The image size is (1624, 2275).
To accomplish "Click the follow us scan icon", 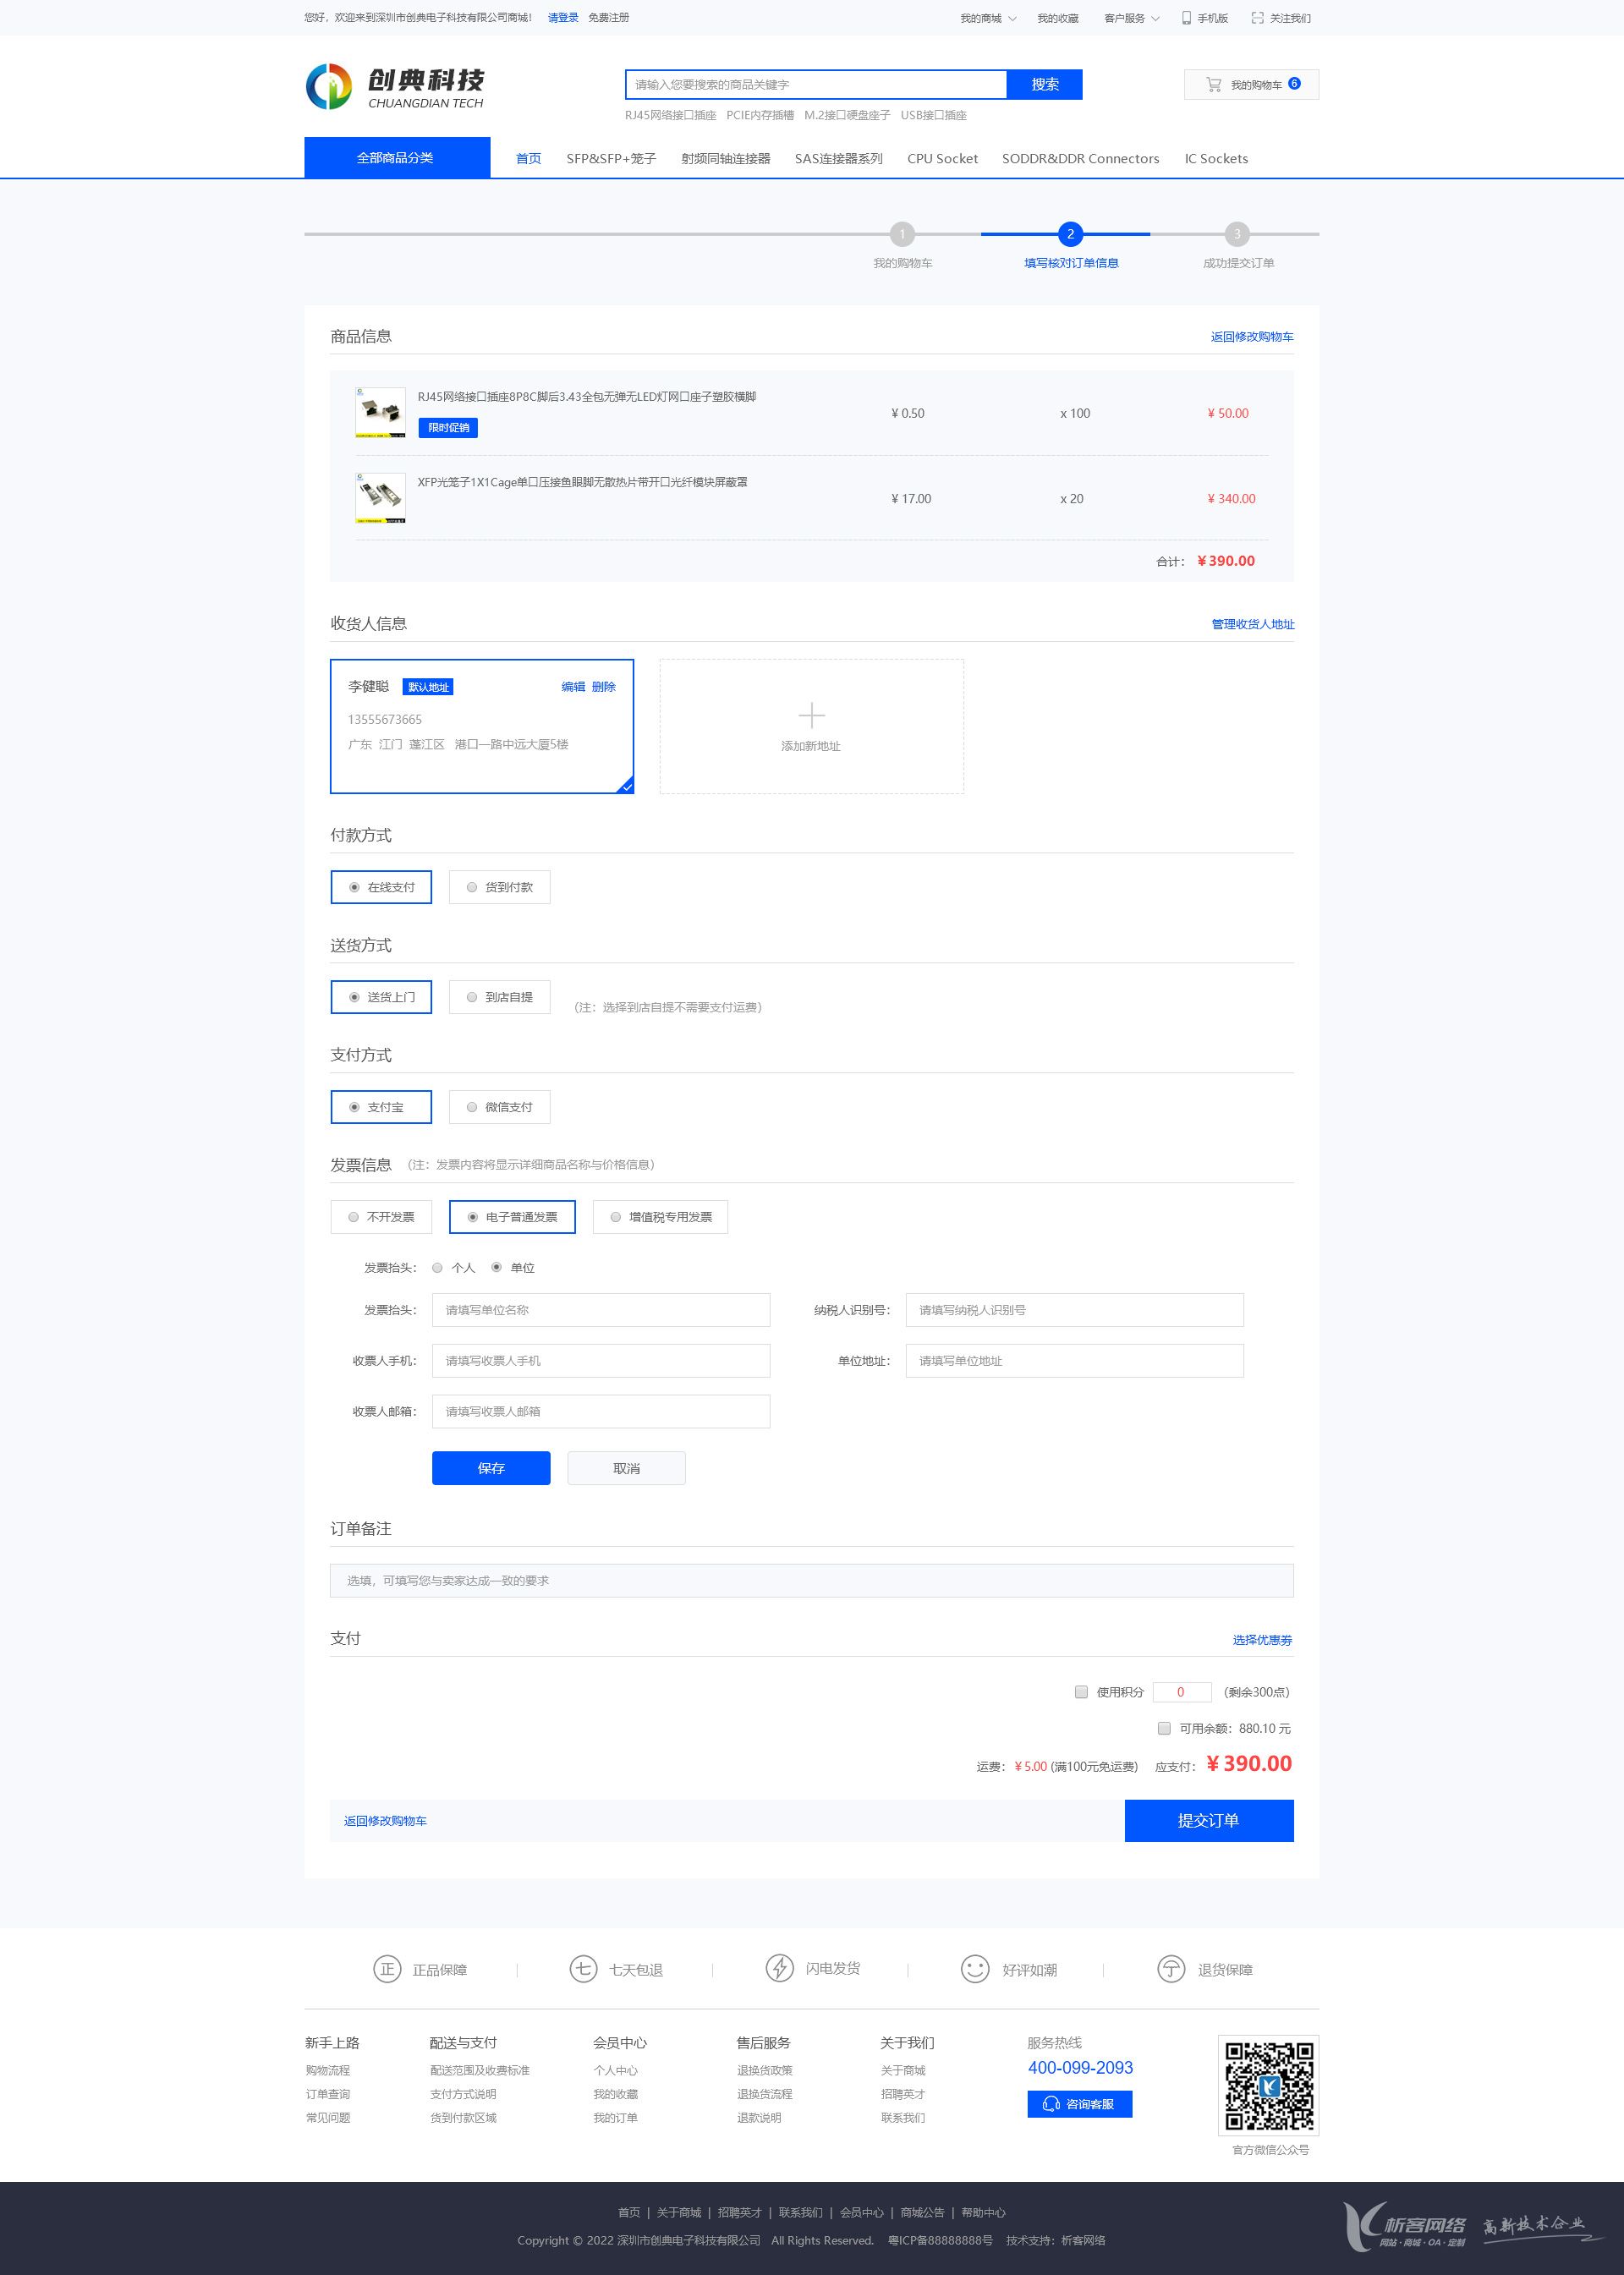I will (x=1257, y=18).
